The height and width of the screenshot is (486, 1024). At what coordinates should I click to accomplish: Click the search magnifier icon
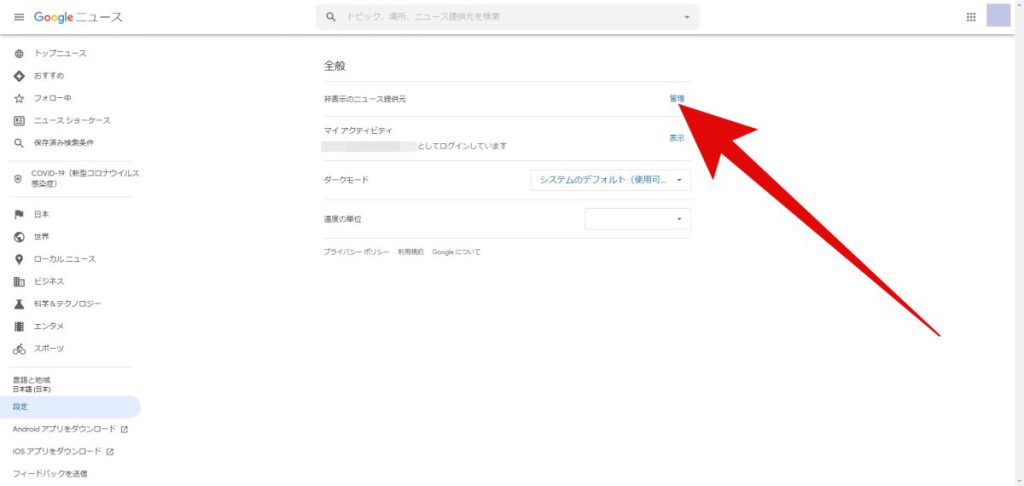331,17
